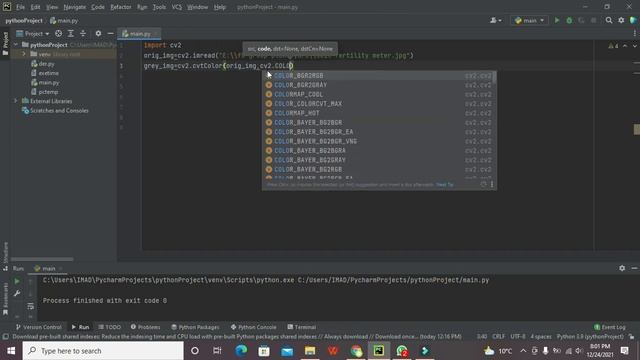The height and width of the screenshot is (360, 640).
Task: Click Project panel horizontal scrollbar
Action: [x=42, y=259]
